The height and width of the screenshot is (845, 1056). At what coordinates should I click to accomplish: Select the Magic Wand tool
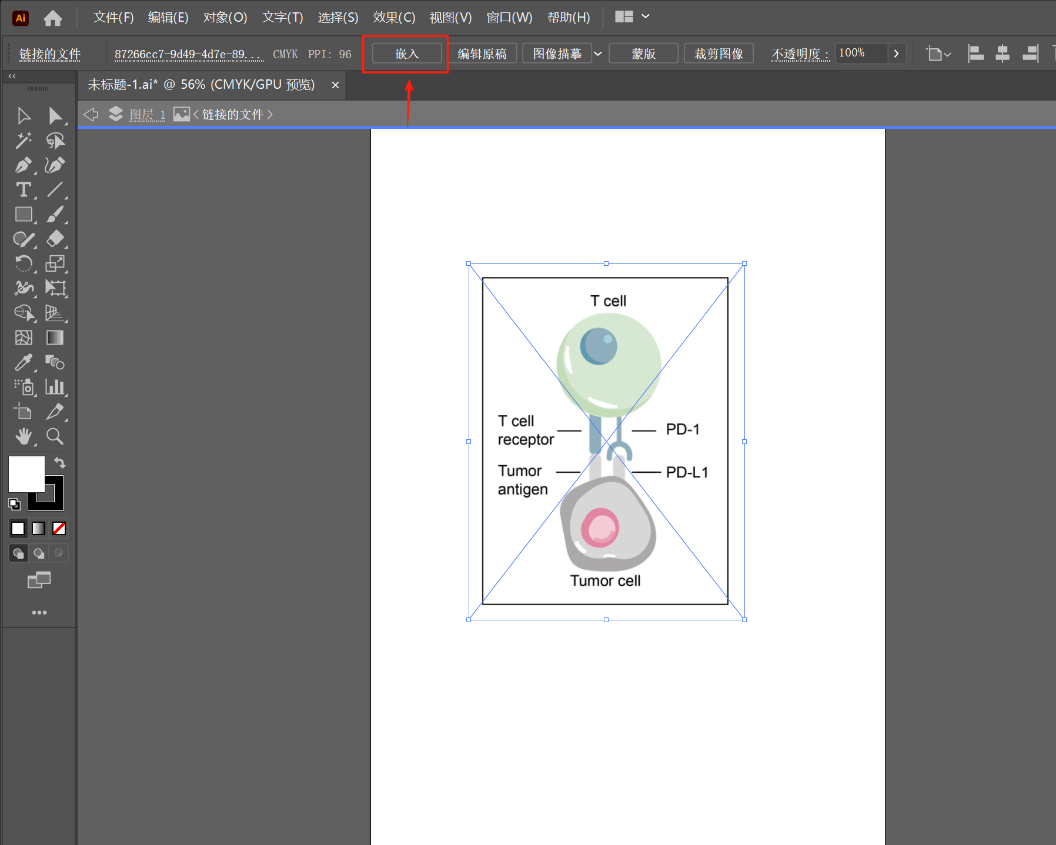click(x=24, y=141)
